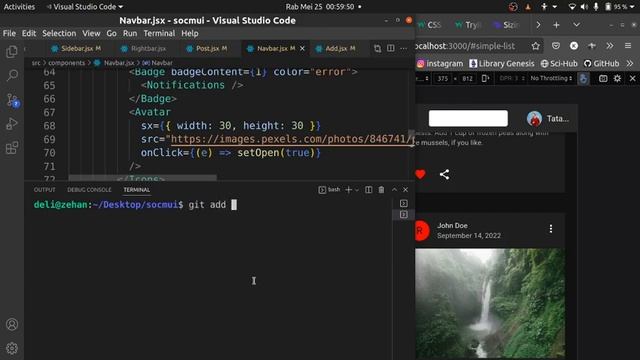Open more tools overflow chevron in Firefox toolbar
The width and height of the screenshot is (640, 360).
[x=609, y=46]
